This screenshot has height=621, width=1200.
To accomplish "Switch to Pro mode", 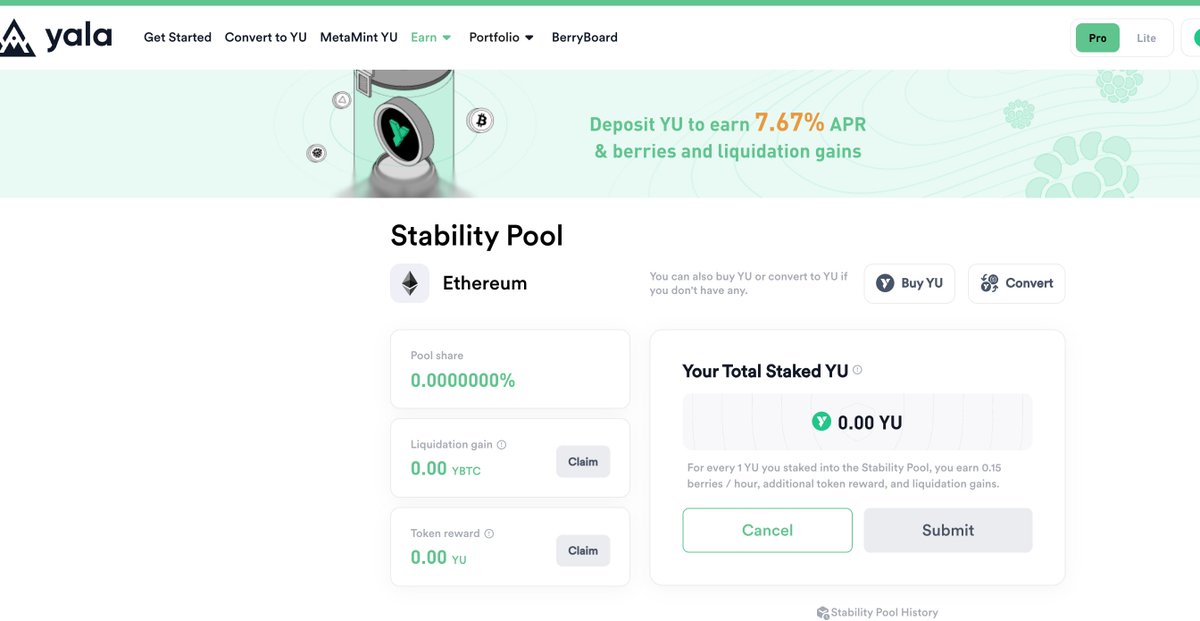I will (1098, 38).
